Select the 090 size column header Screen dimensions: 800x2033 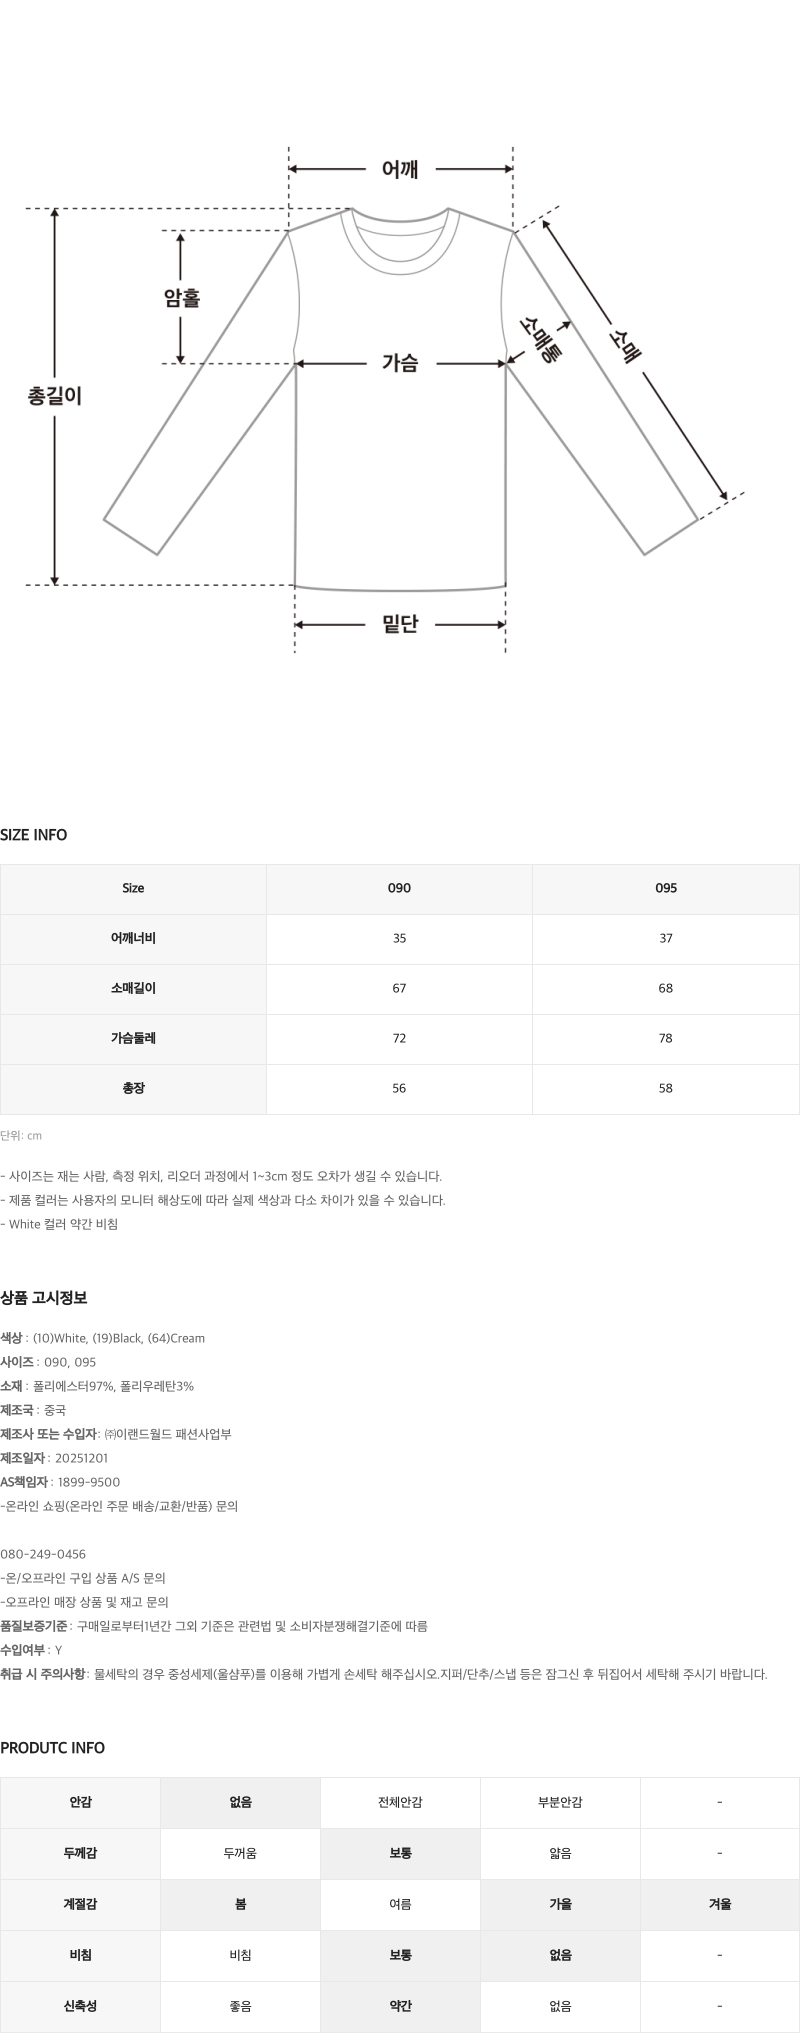(399, 888)
